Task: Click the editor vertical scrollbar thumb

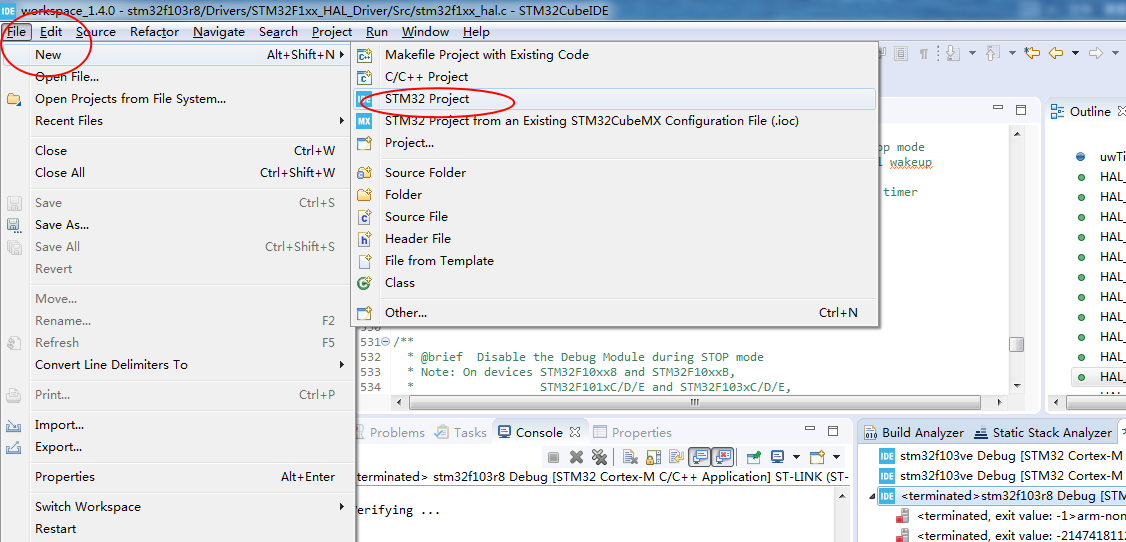Action: (1015, 345)
